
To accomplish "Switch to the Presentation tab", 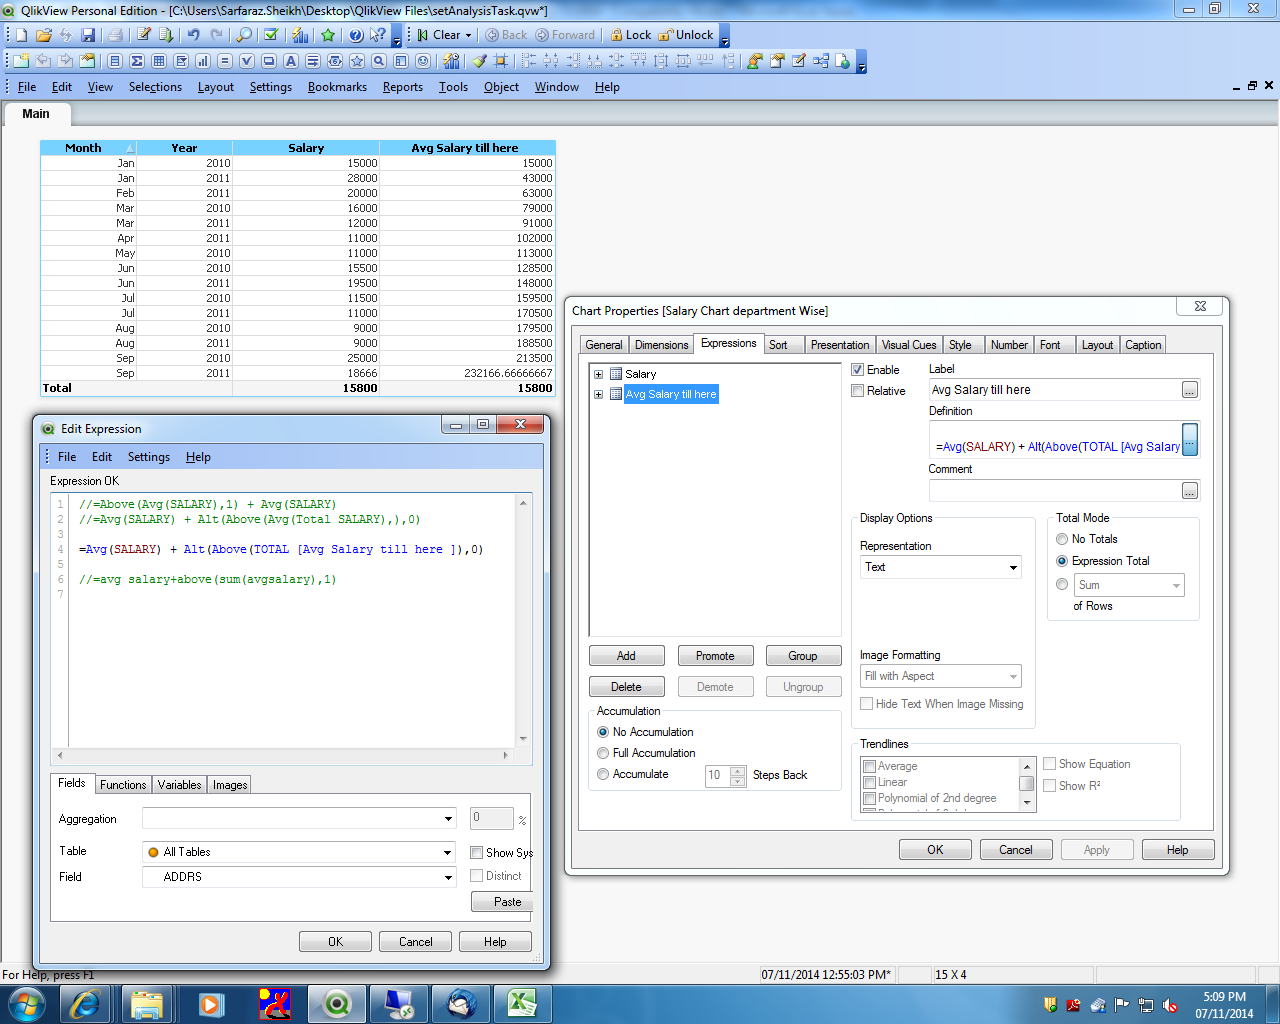I will pyautogui.click(x=839, y=345).
